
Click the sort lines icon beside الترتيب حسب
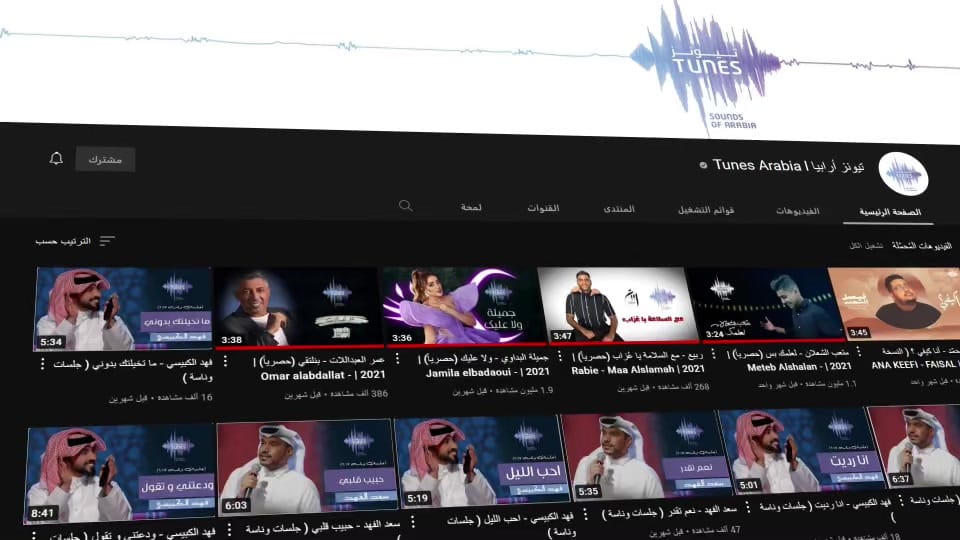[107, 241]
